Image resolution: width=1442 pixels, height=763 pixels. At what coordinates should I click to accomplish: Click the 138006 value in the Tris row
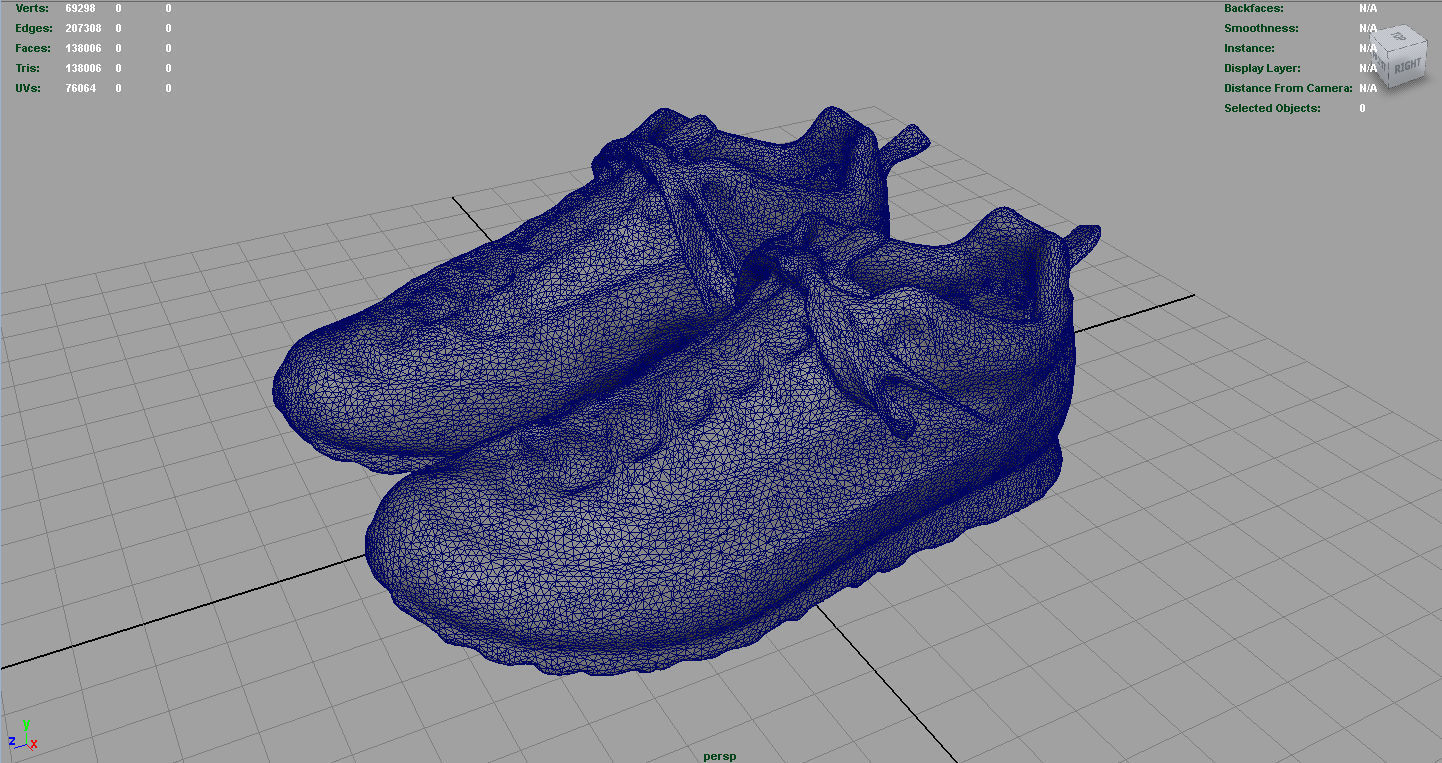pyautogui.click(x=83, y=68)
